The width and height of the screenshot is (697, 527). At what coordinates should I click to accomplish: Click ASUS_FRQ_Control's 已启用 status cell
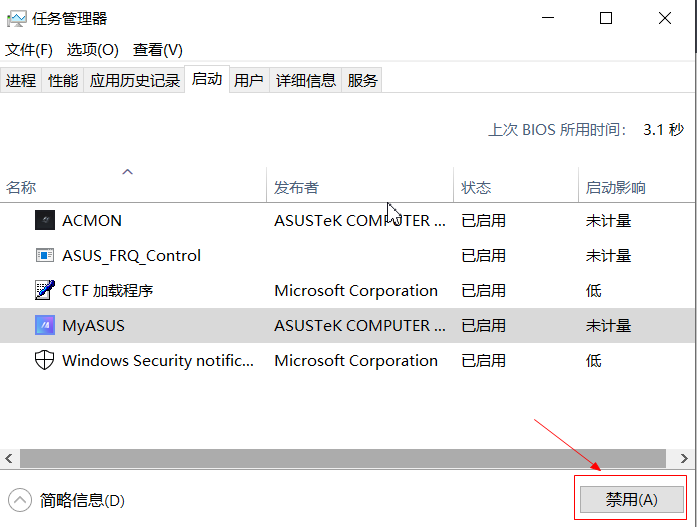pyautogui.click(x=483, y=256)
